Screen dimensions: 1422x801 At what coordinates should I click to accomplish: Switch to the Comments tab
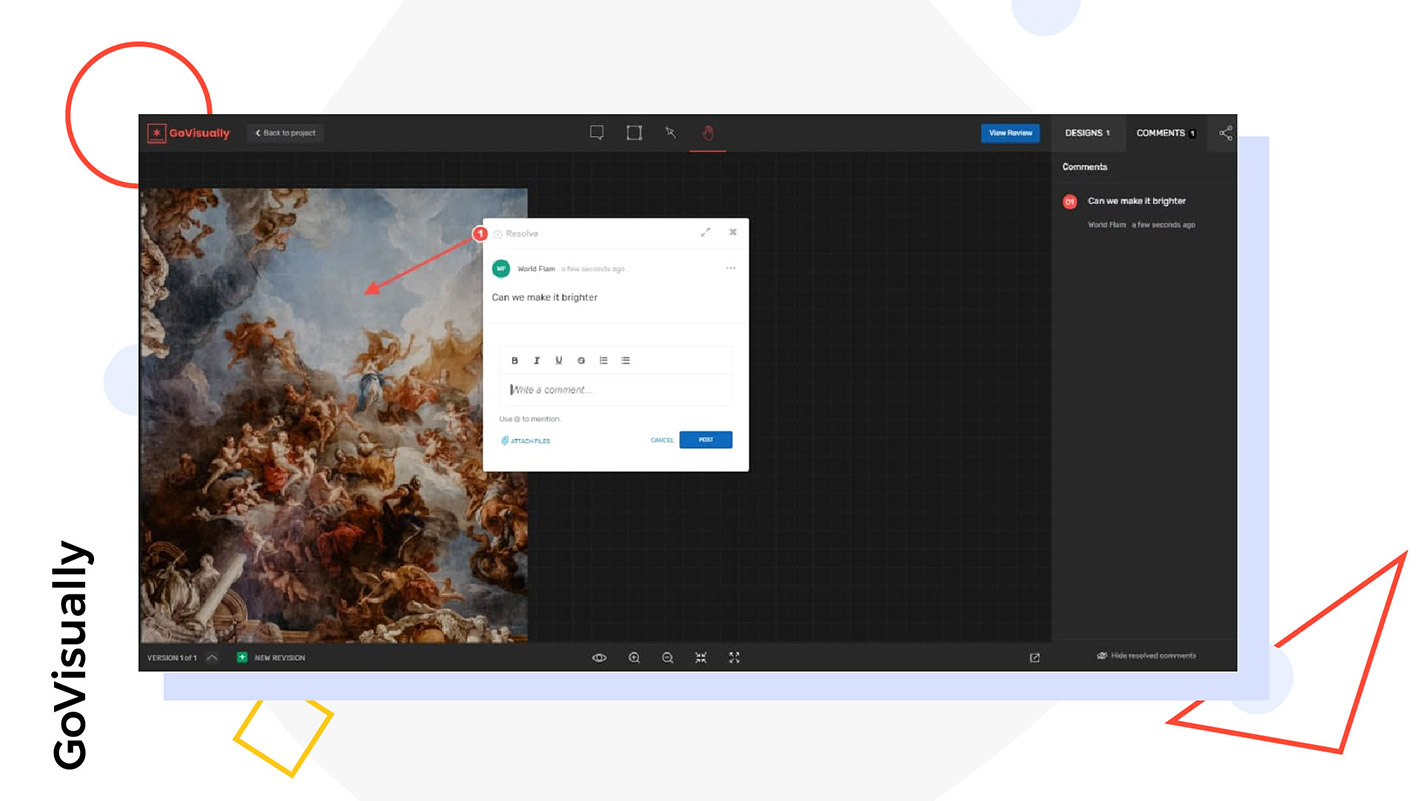1166,133
